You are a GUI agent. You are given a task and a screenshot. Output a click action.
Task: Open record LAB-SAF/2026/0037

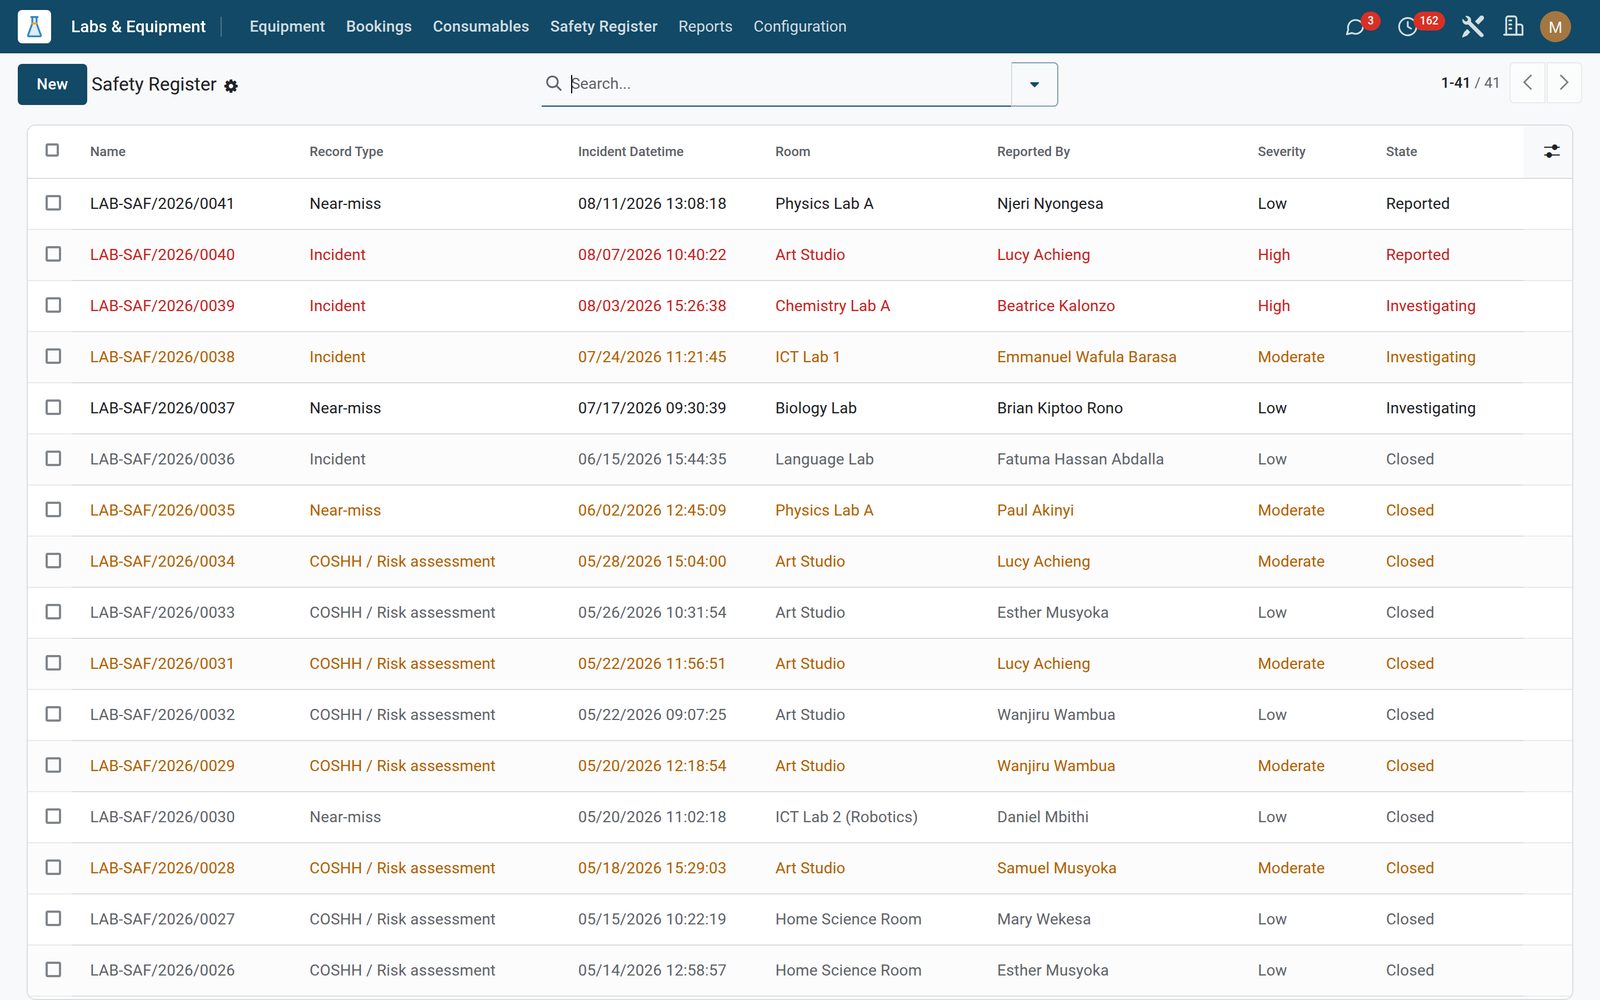pyautogui.click(x=162, y=408)
